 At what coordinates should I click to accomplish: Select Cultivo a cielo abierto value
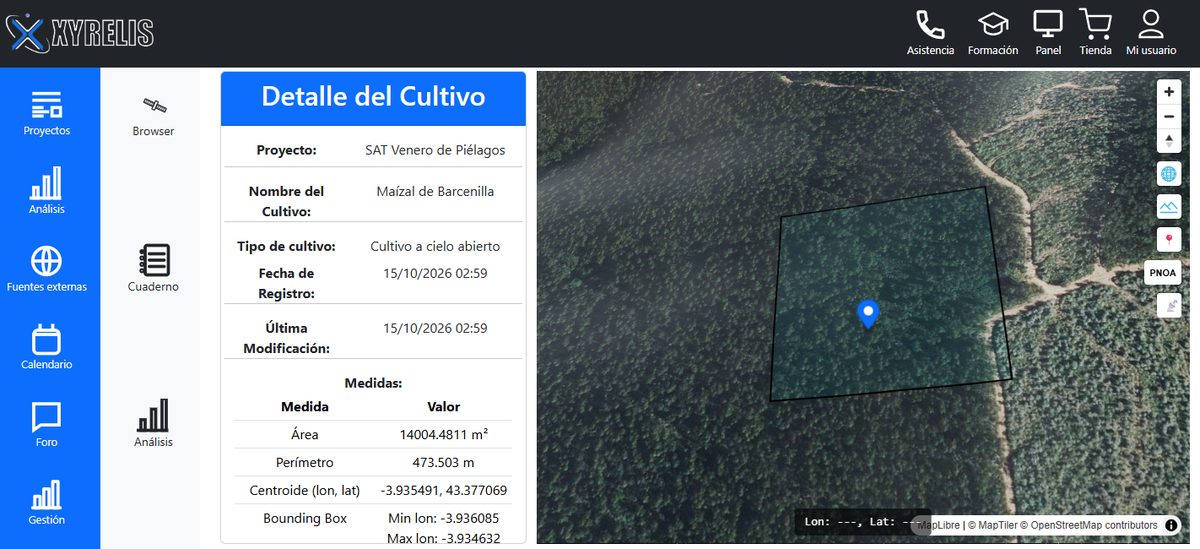click(435, 246)
